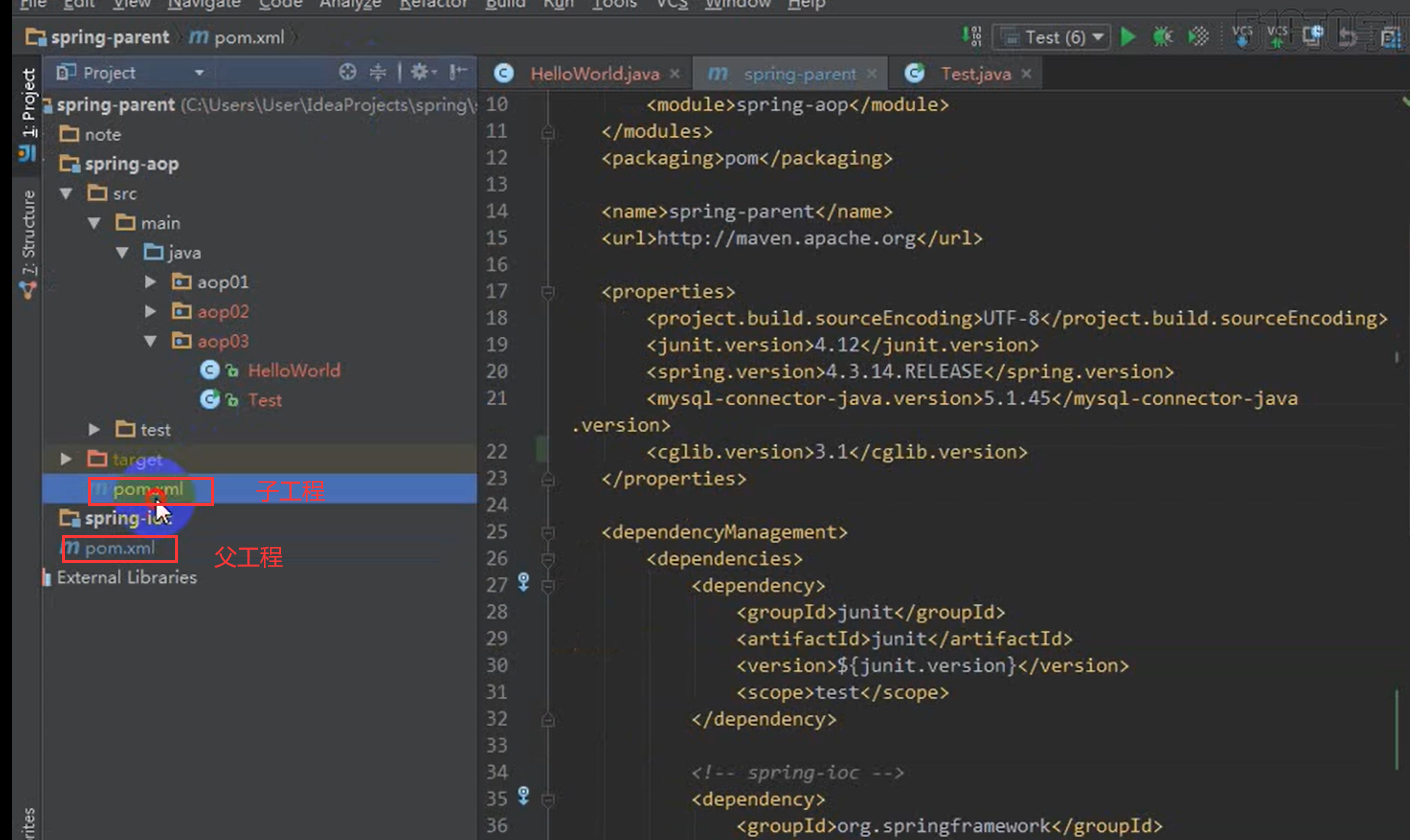Collapse the aop03 package

click(x=152, y=341)
